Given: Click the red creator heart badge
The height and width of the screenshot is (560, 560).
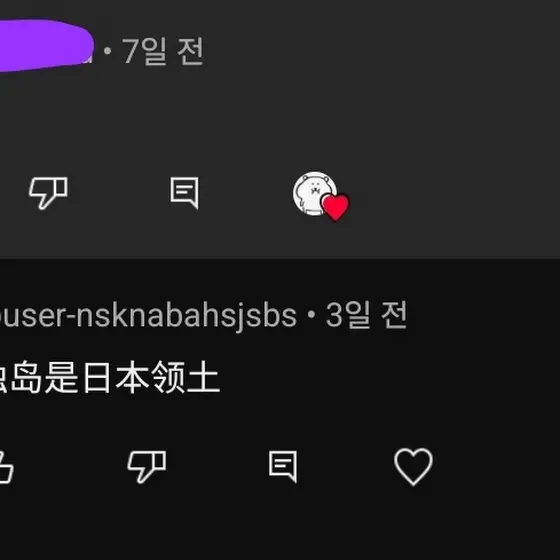Looking at the screenshot, I should [336, 208].
